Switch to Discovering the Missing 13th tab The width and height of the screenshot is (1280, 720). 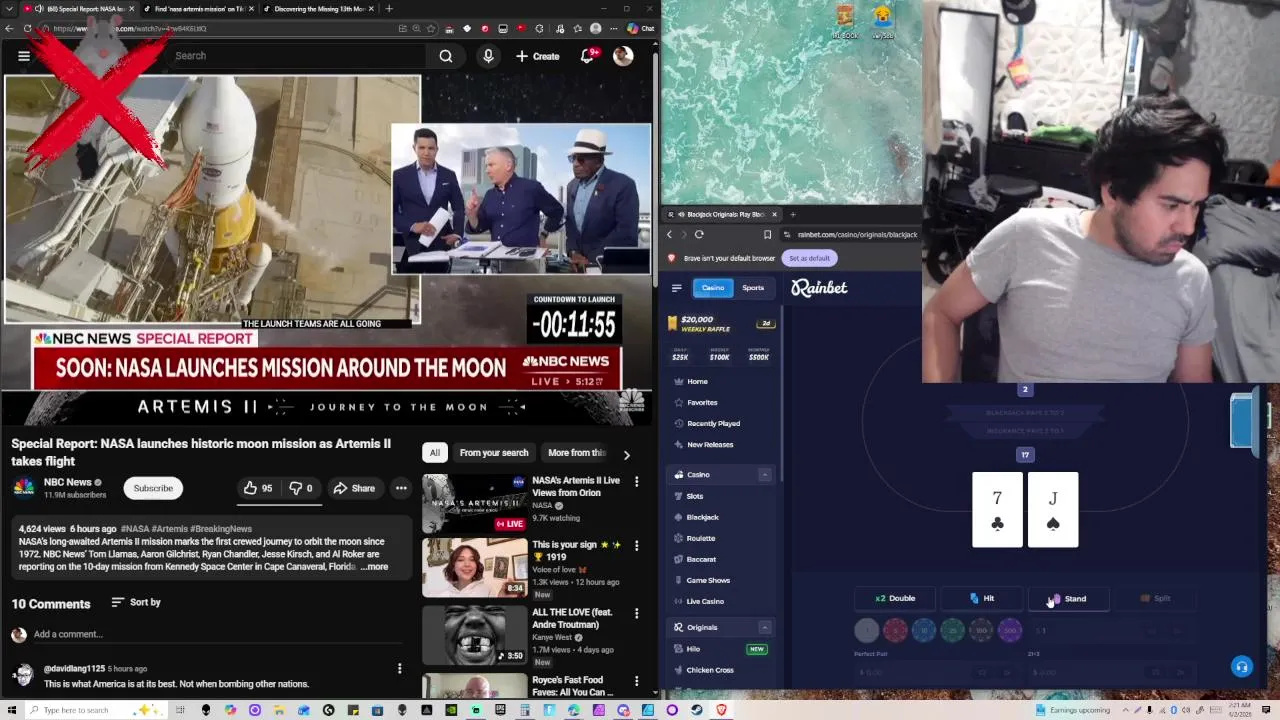(318, 9)
